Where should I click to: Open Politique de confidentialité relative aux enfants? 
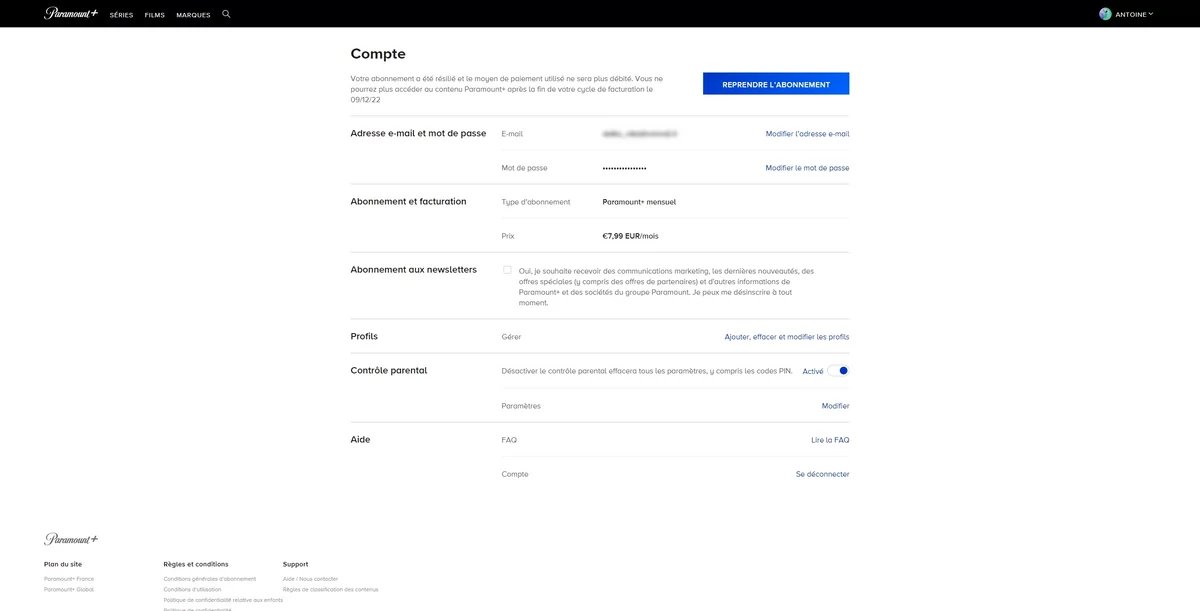pyautogui.click(x=223, y=600)
